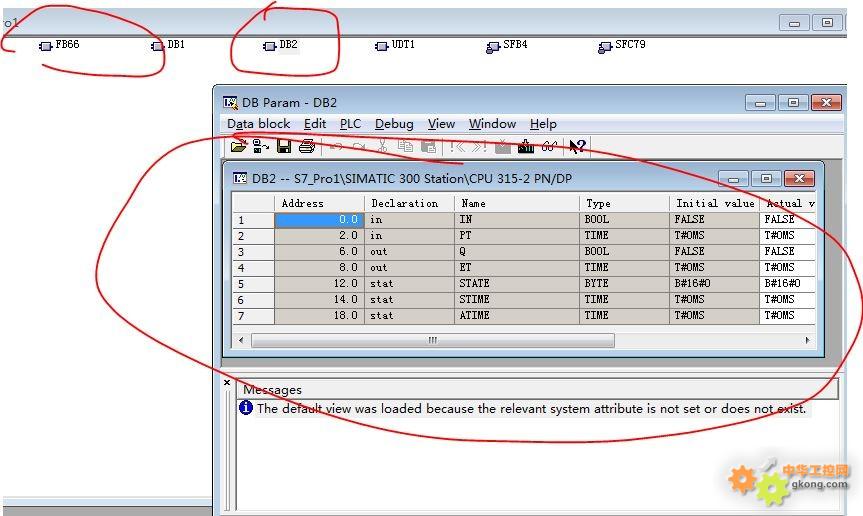Select the SFB4 block in project
The image size is (863, 516).
(x=507, y=46)
